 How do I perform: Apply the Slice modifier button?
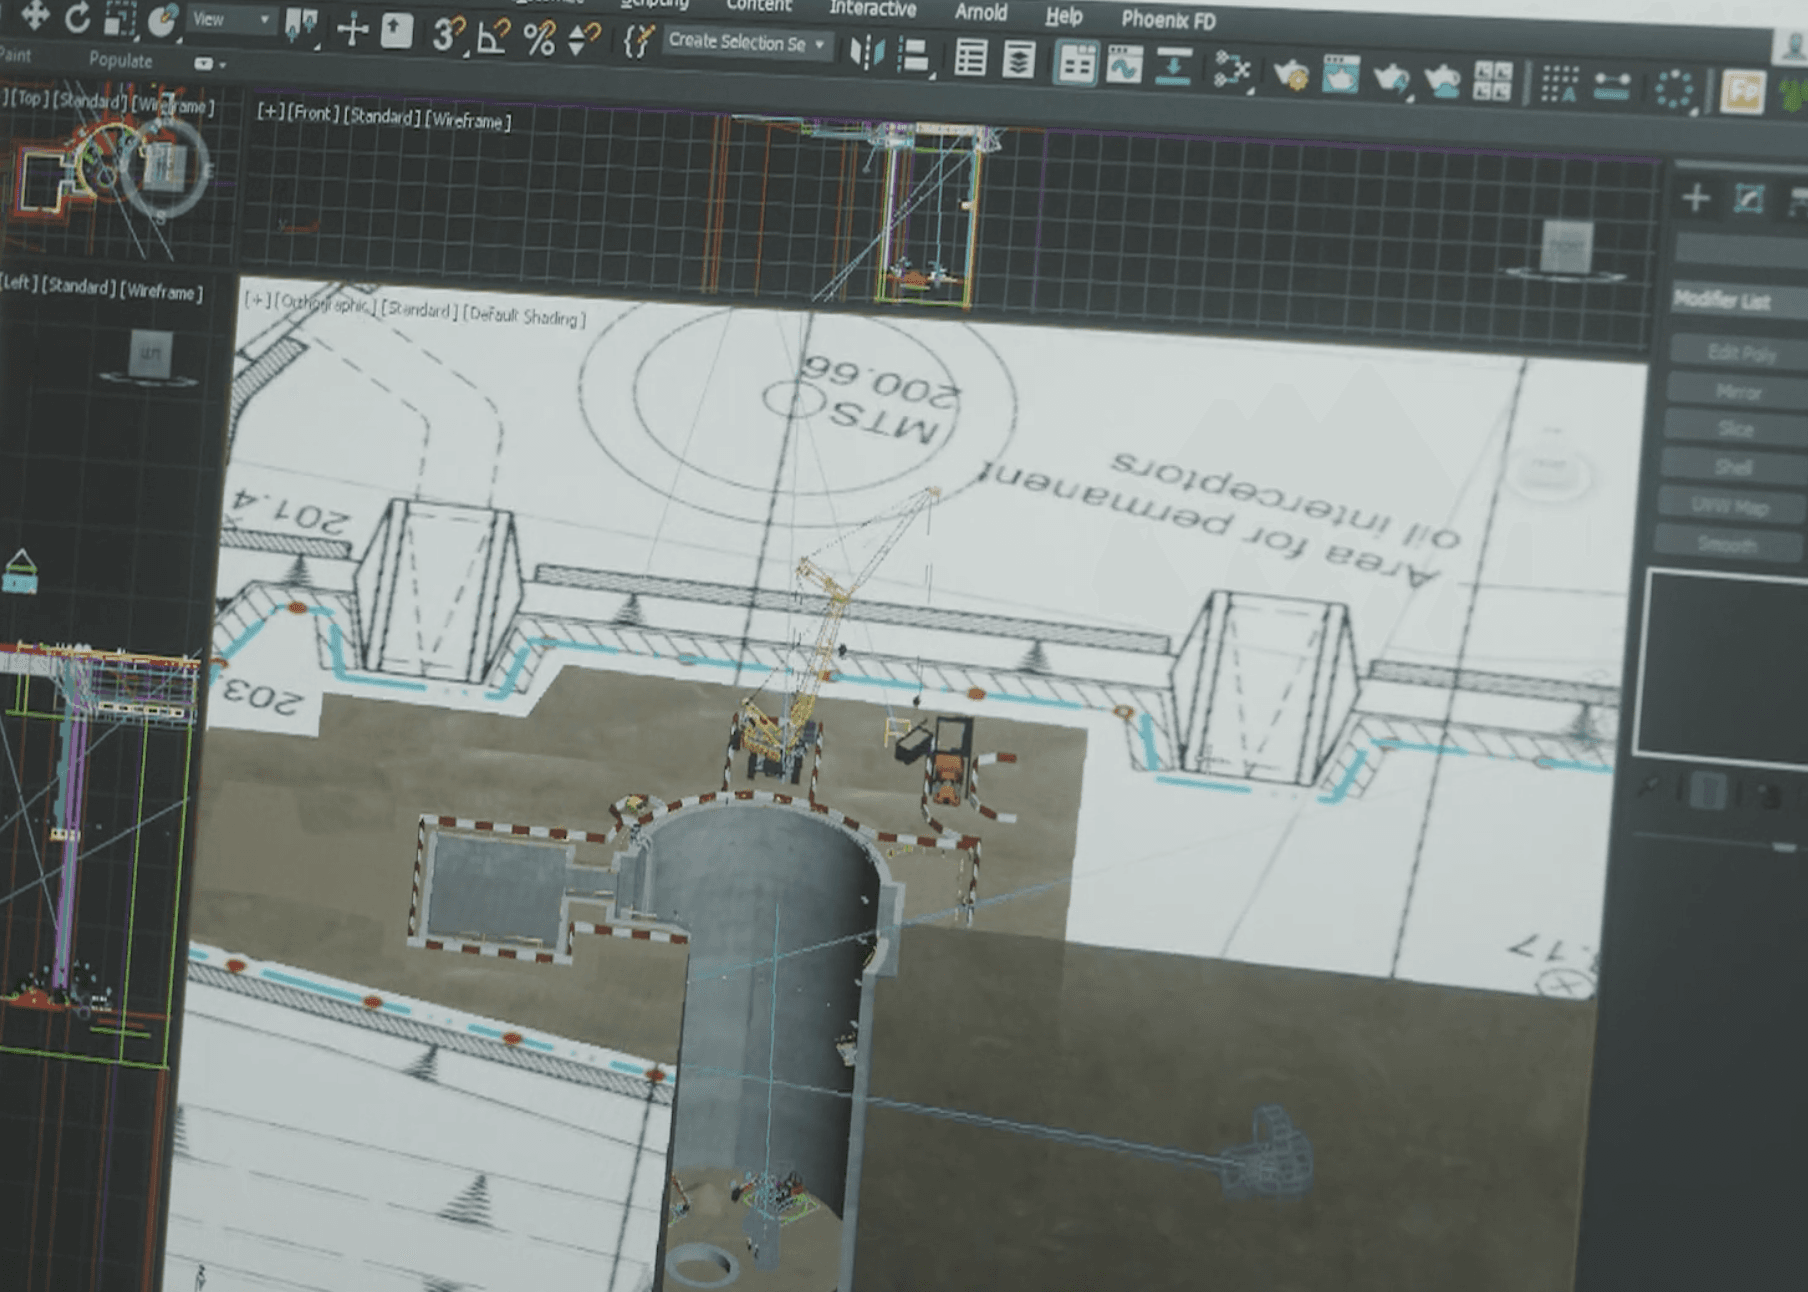tap(1736, 428)
